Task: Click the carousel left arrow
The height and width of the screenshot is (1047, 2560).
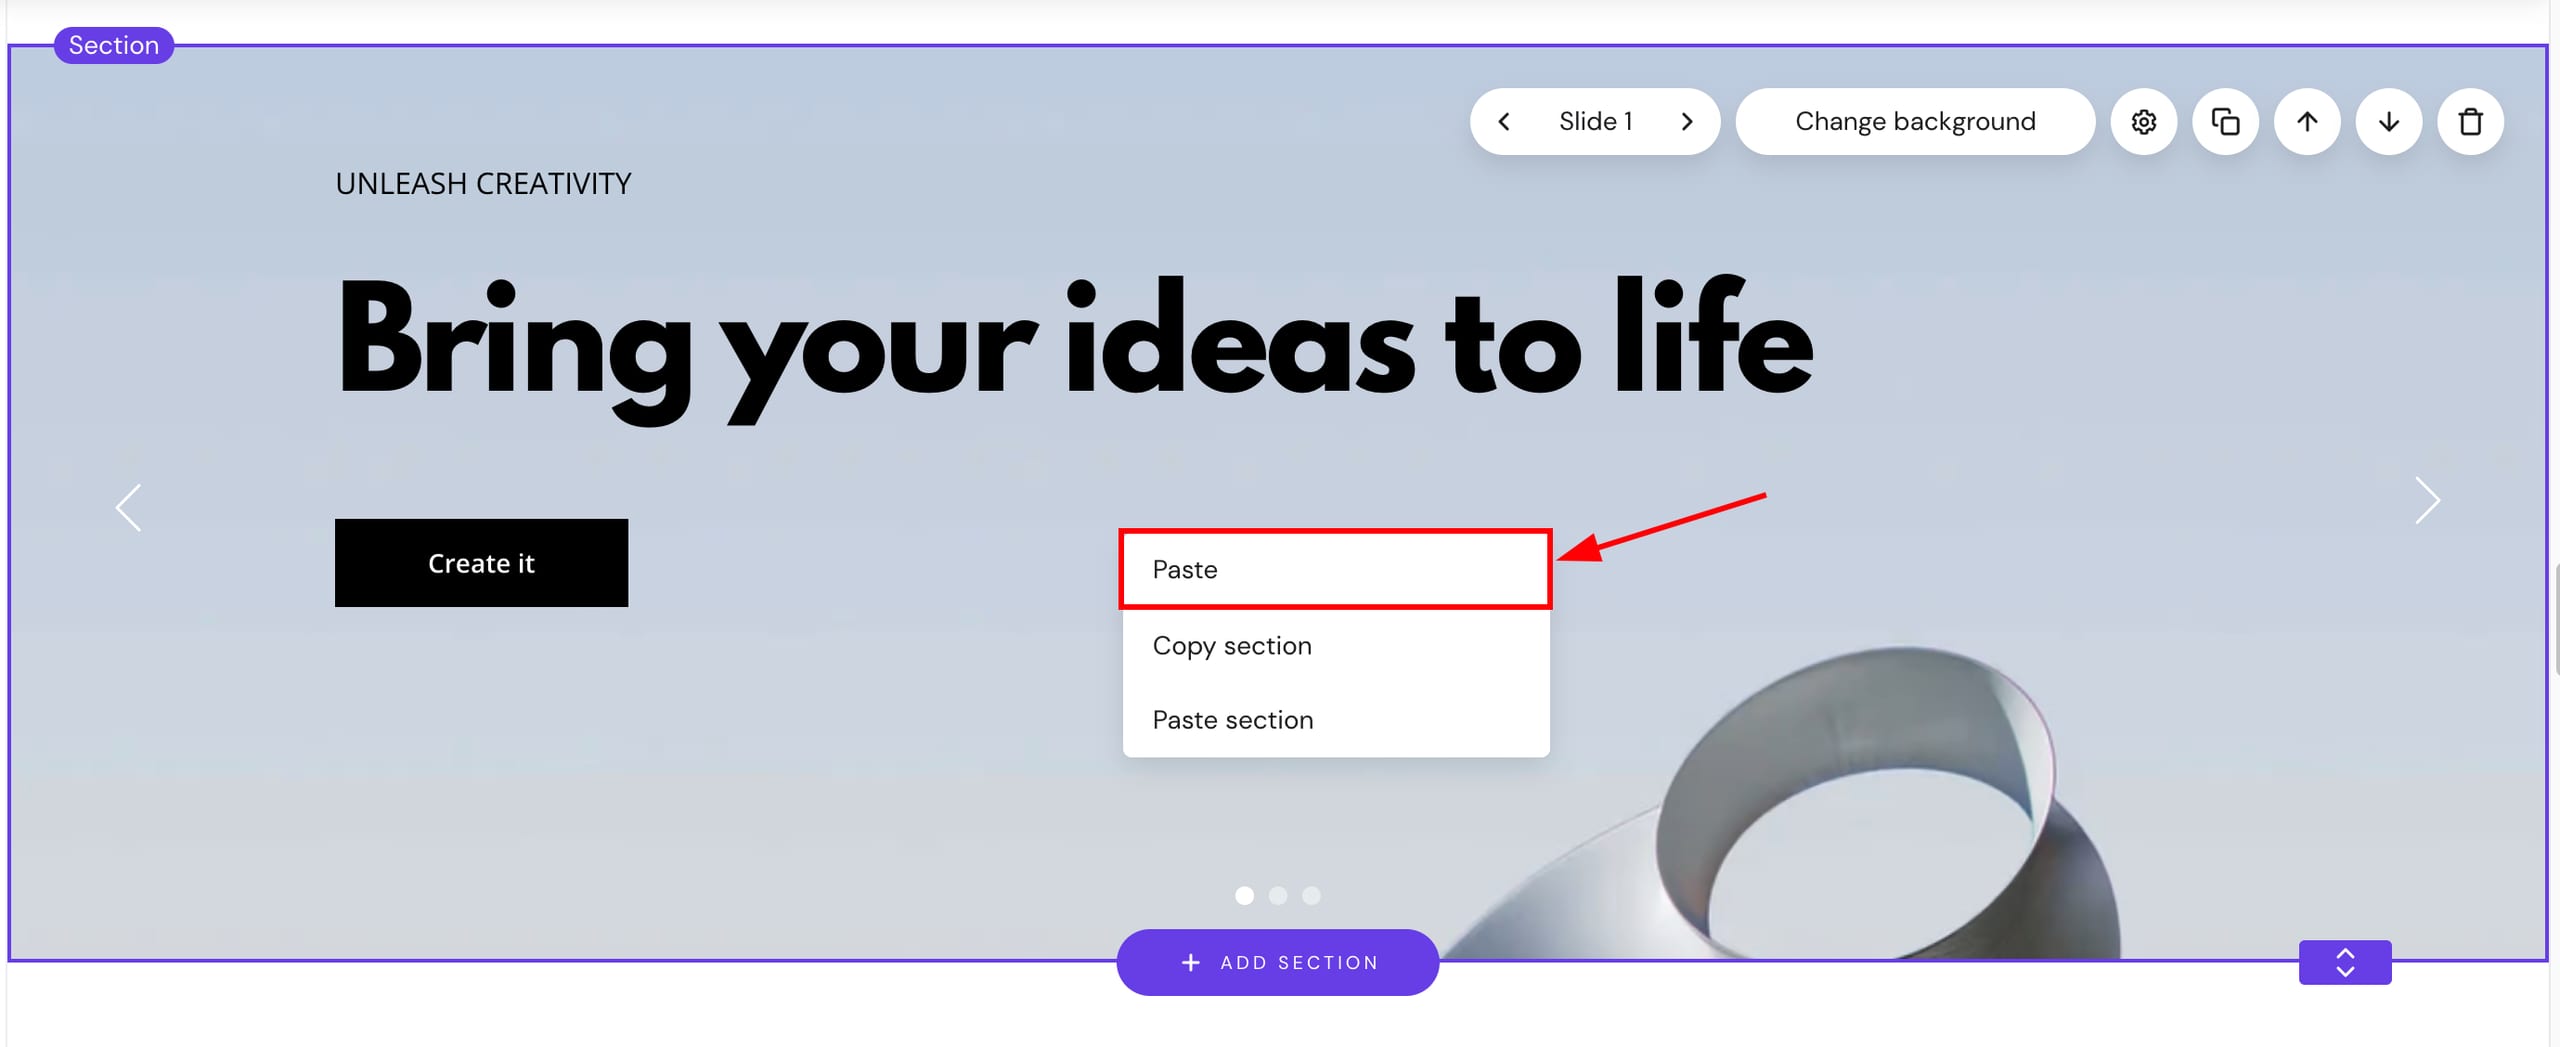Action: (x=129, y=507)
